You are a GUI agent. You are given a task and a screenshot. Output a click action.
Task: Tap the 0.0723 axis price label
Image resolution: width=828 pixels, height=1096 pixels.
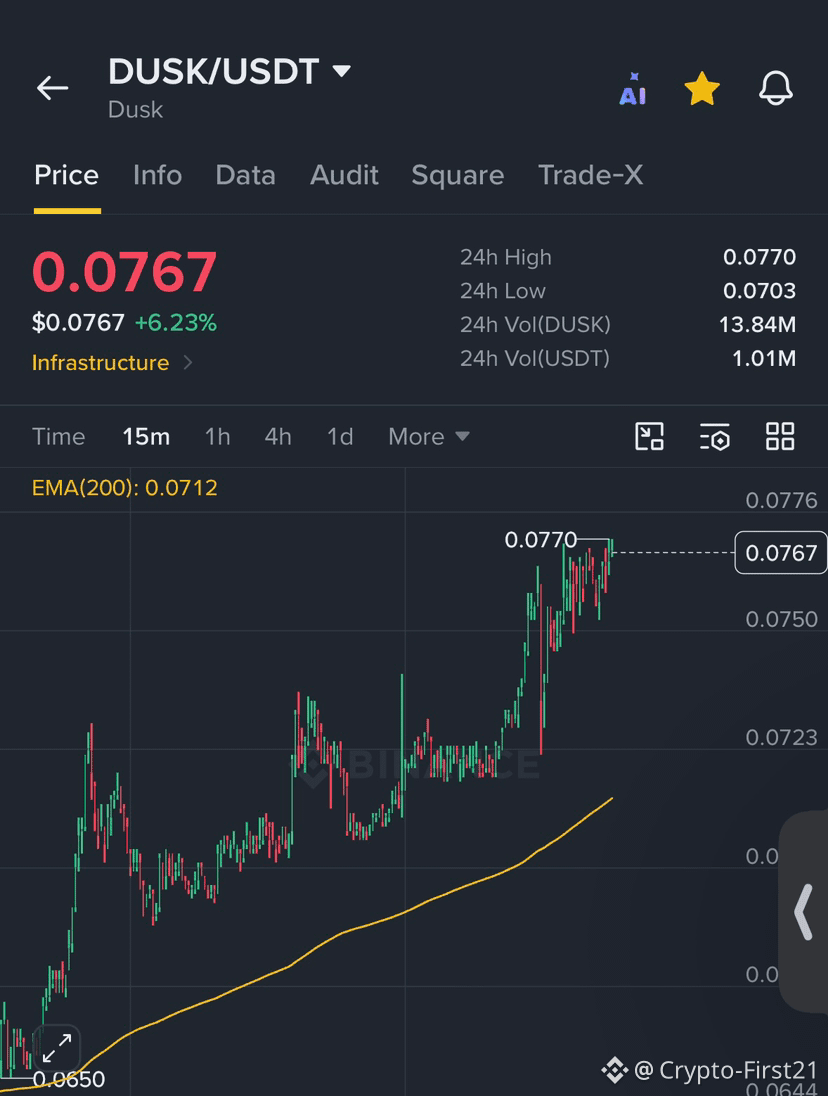coord(781,737)
